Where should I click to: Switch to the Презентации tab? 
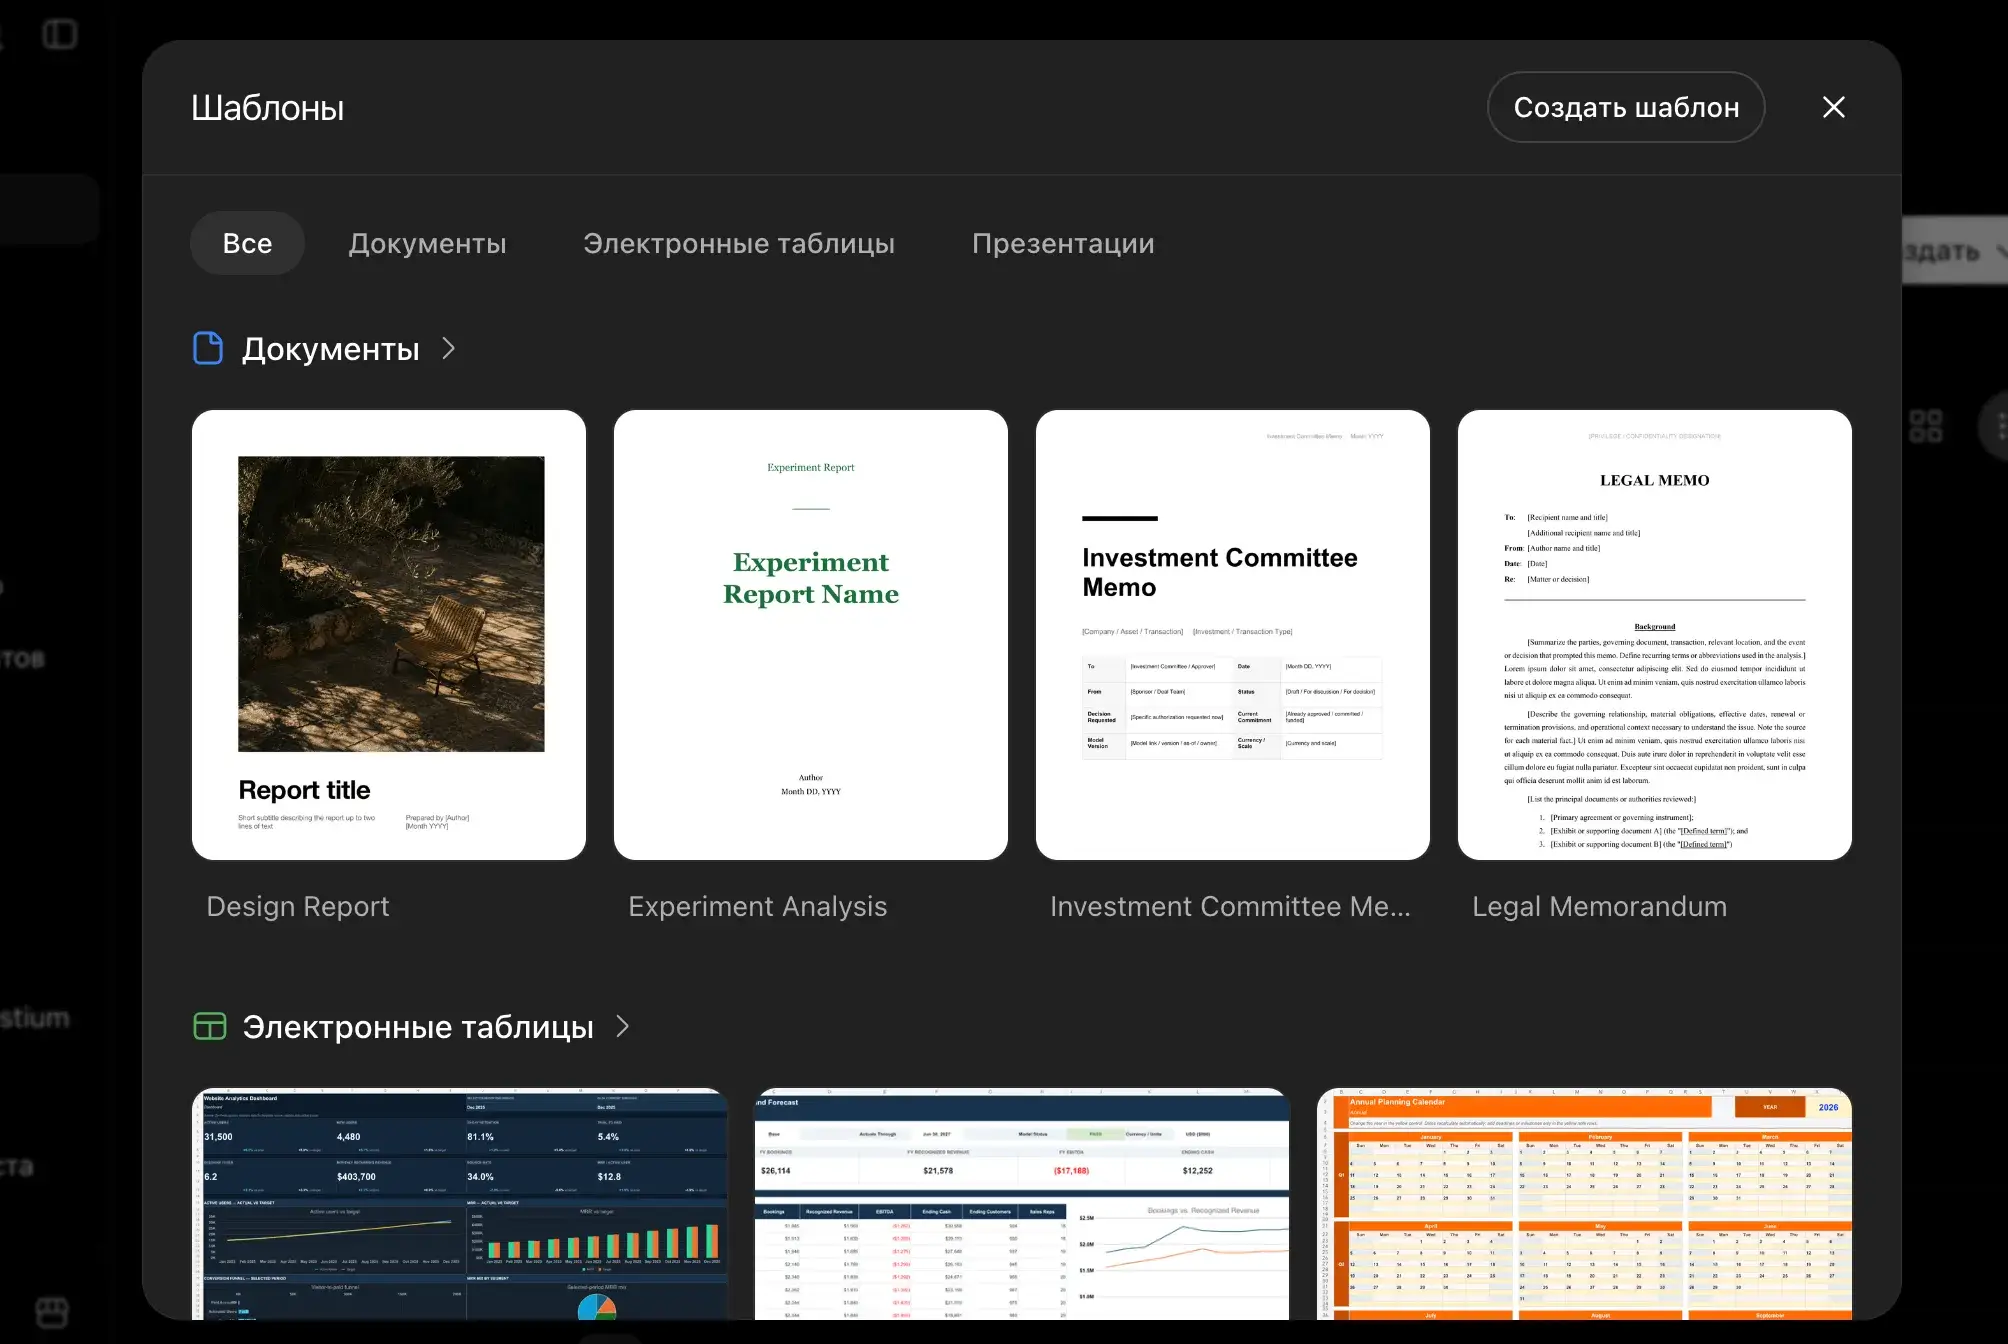1063,243
